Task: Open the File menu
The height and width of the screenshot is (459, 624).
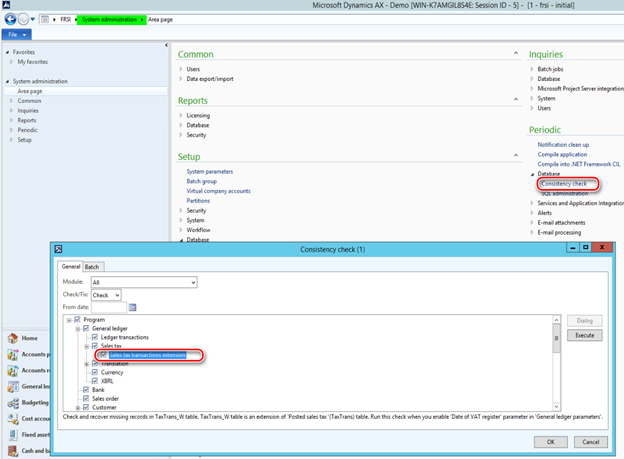Action: (17, 35)
